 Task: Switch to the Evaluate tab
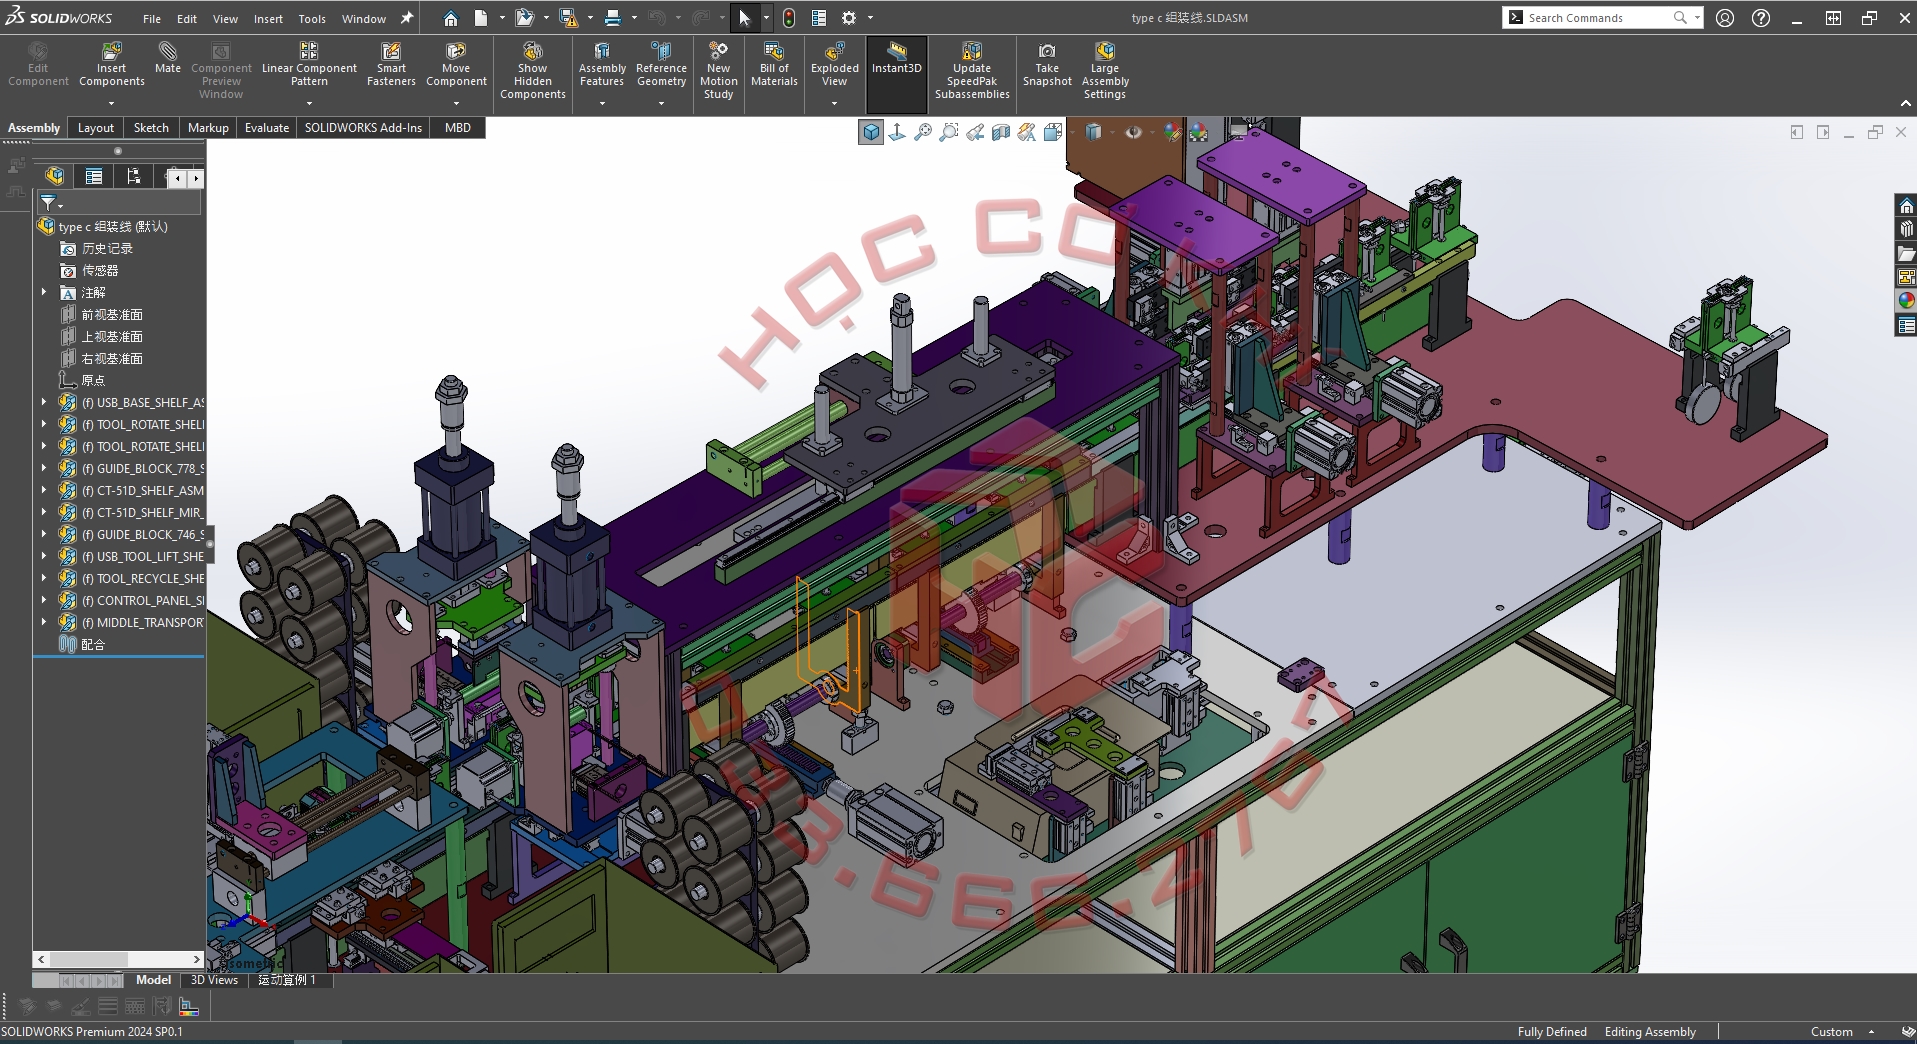pos(267,128)
